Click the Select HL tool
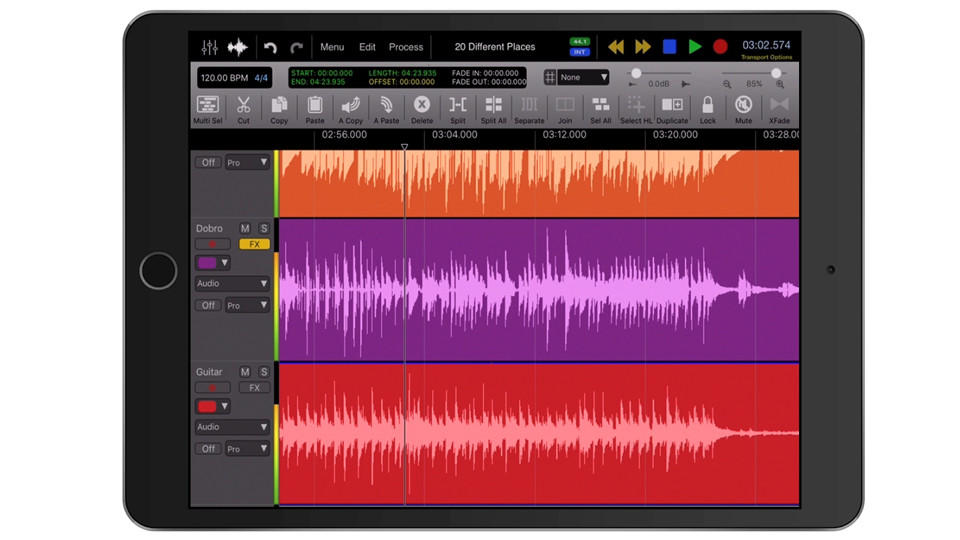Viewport: 960px width, 540px height. coord(636,110)
